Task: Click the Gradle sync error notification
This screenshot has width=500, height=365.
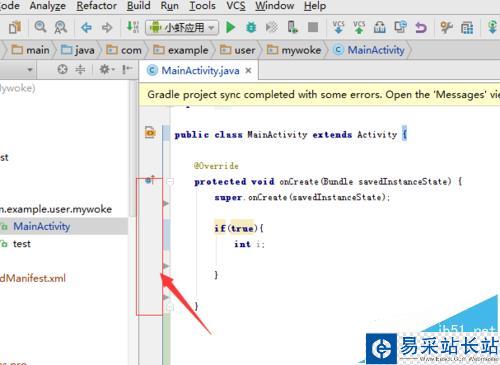Action: click(x=319, y=95)
